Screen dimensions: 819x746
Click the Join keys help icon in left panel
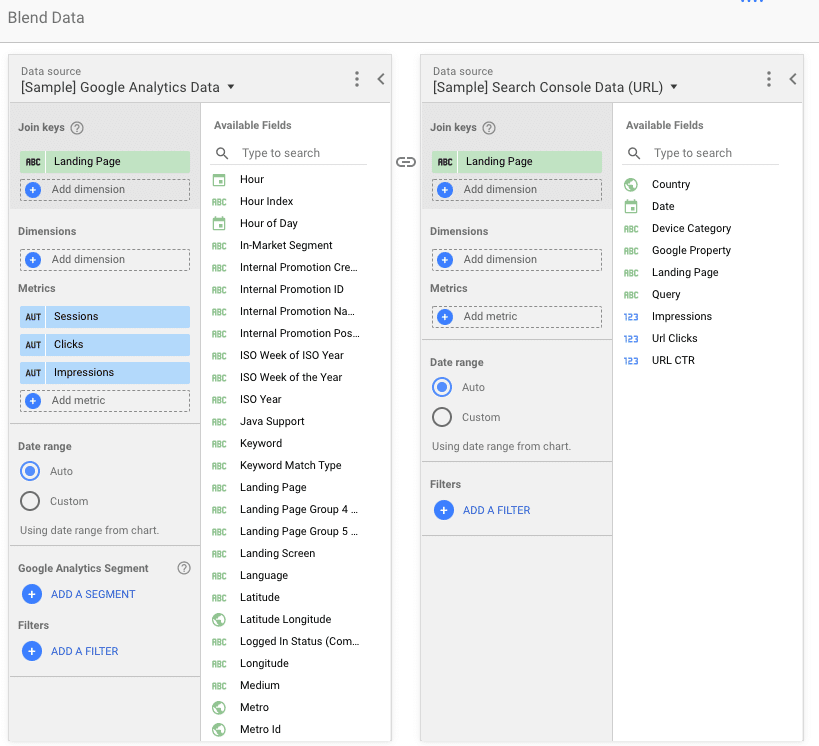(77, 128)
